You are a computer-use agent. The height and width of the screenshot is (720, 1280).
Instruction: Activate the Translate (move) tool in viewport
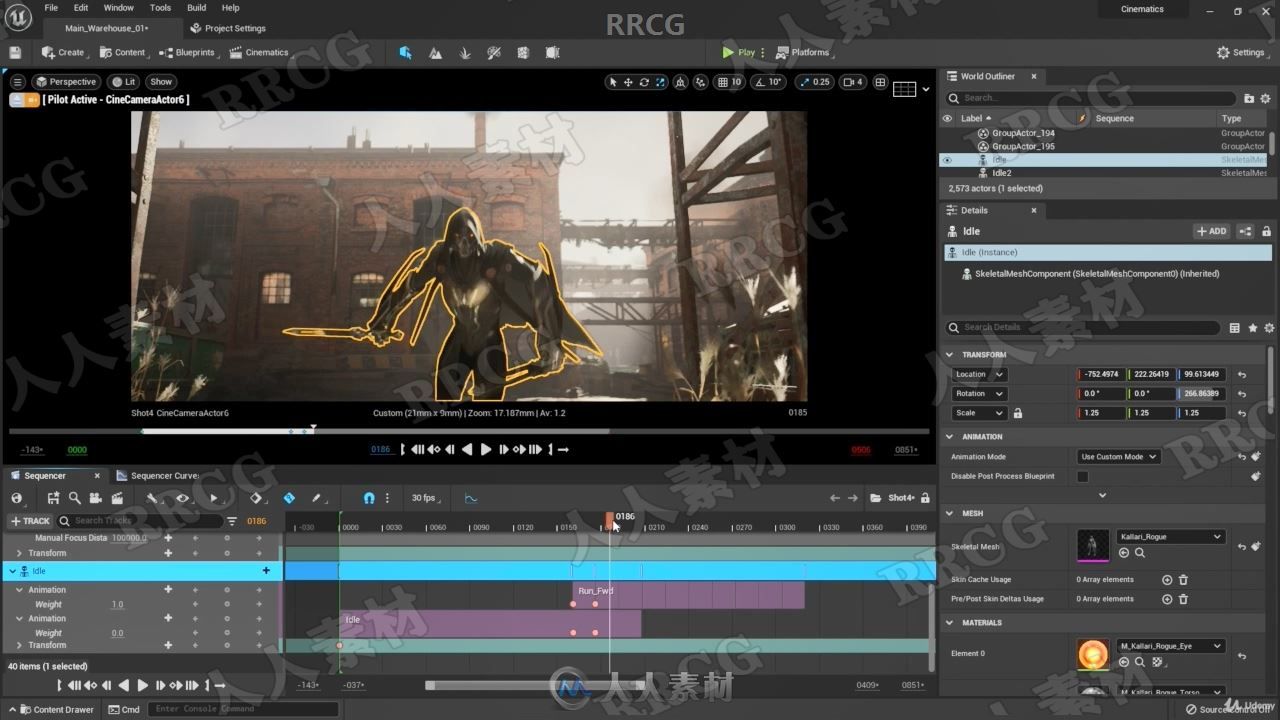click(x=628, y=82)
